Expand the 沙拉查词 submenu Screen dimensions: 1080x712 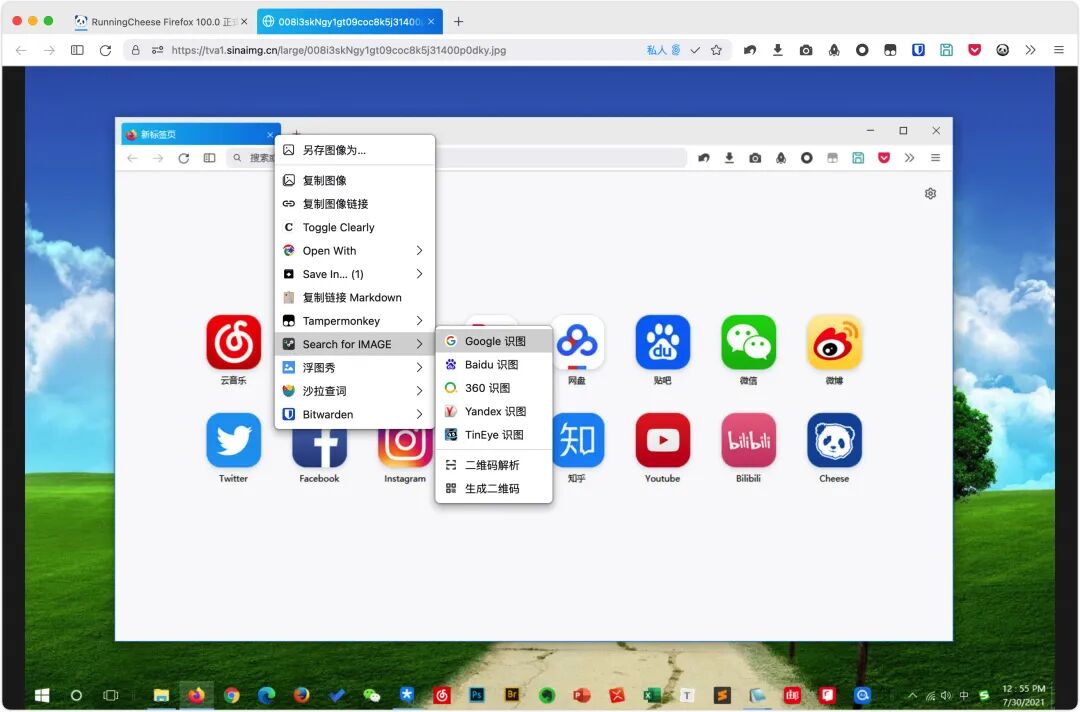click(x=355, y=391)
